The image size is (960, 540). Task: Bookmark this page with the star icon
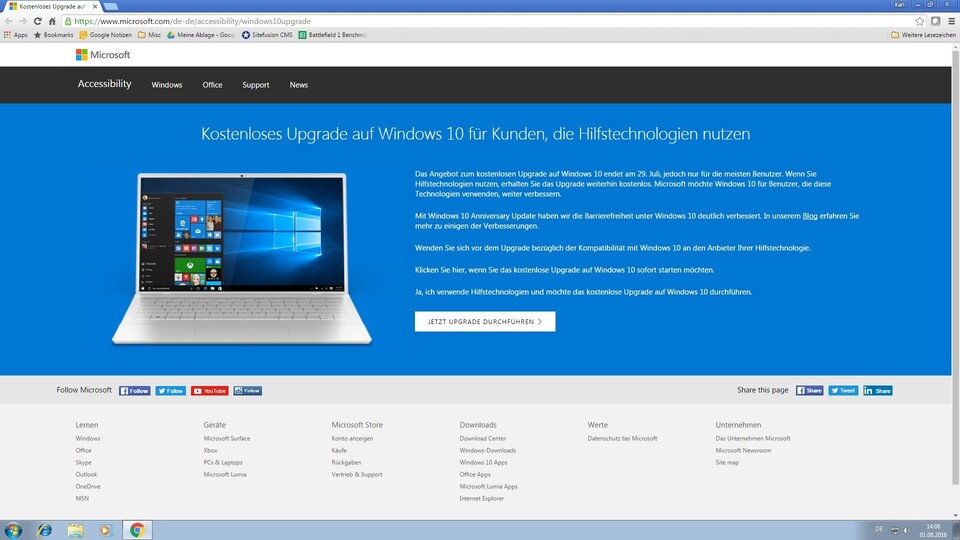point(919,20)
